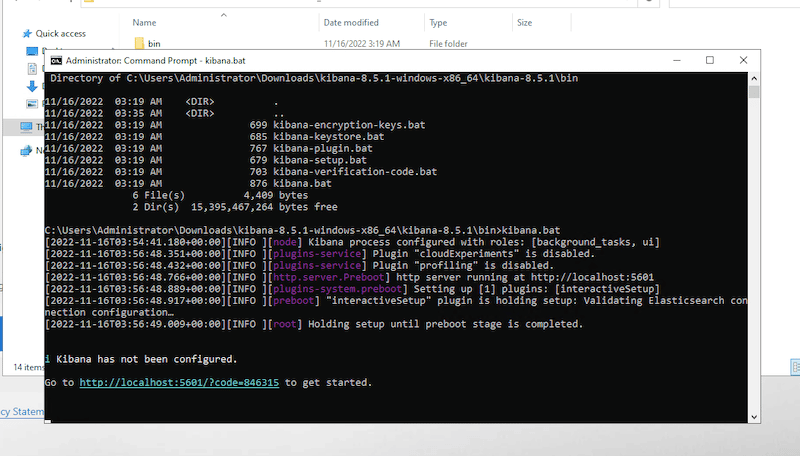Click the Desktop icon in Explorer sidebar

point(32,51)
